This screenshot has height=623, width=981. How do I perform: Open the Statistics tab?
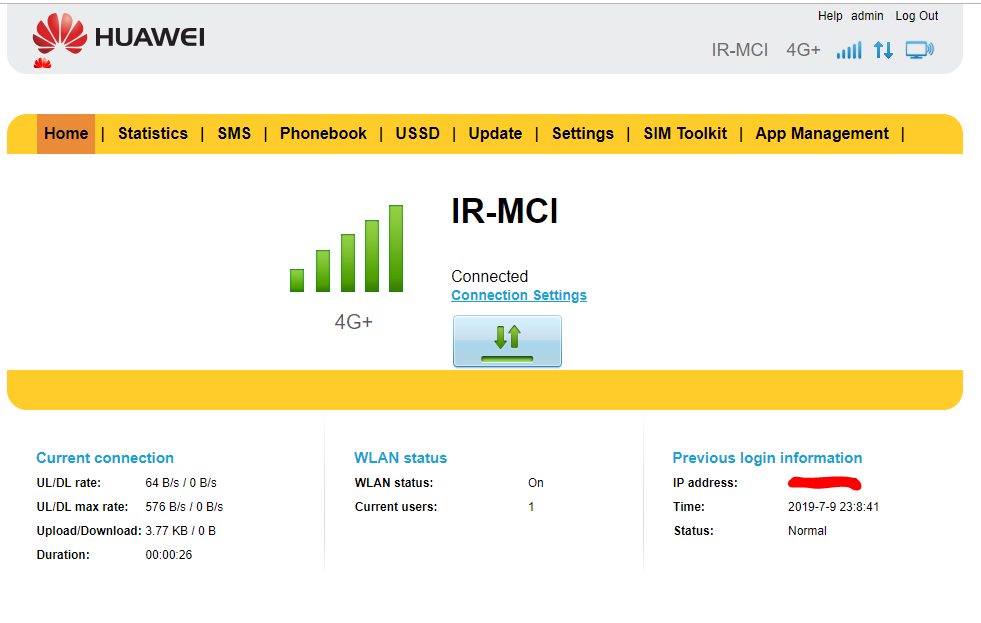point(153,134)
